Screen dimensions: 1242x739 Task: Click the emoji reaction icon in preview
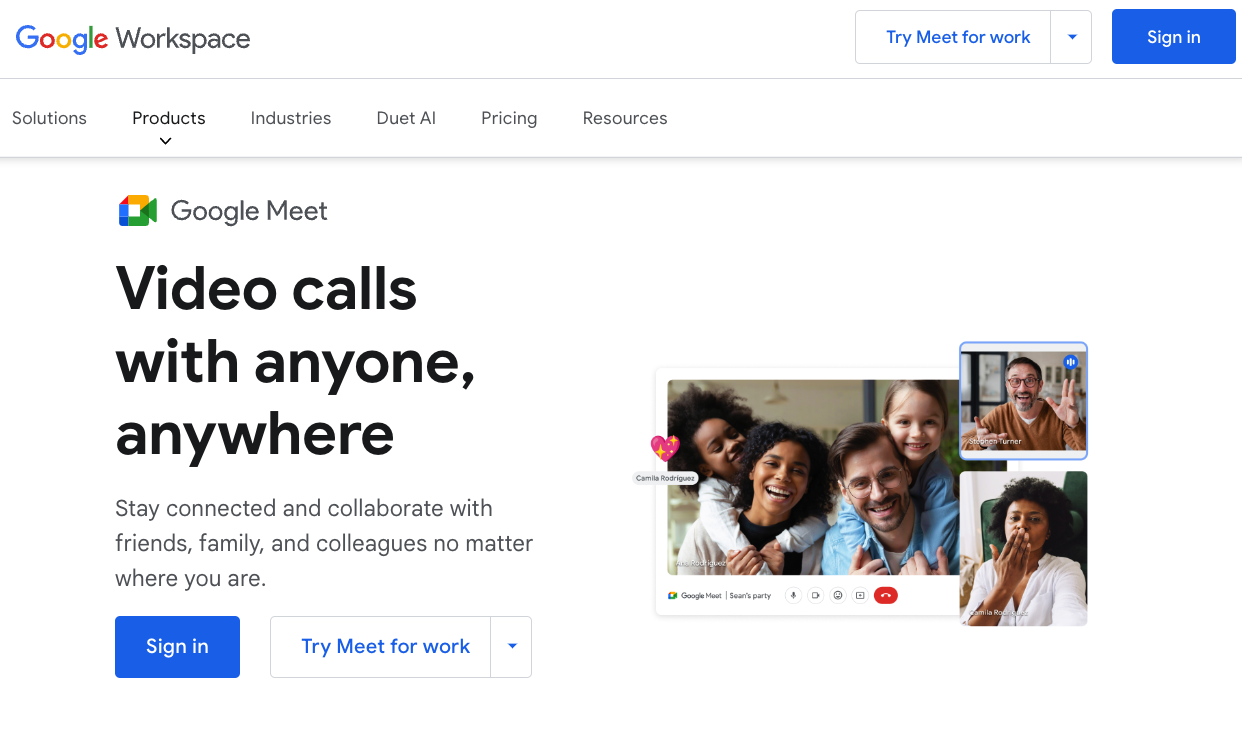pos(838,595)
